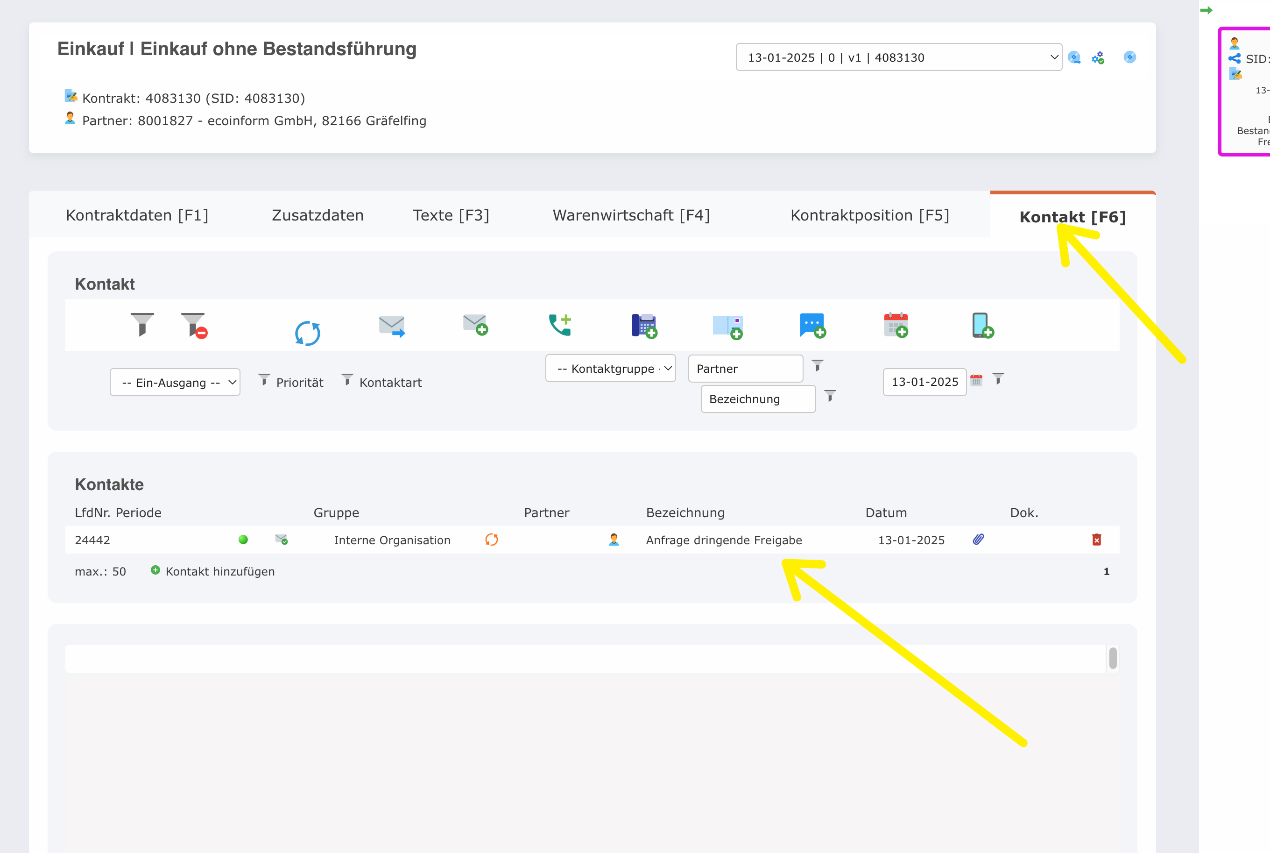Screen dimensions: 1270x853
Task: Refresh the Kontakt list
Action: pos(308,331)
